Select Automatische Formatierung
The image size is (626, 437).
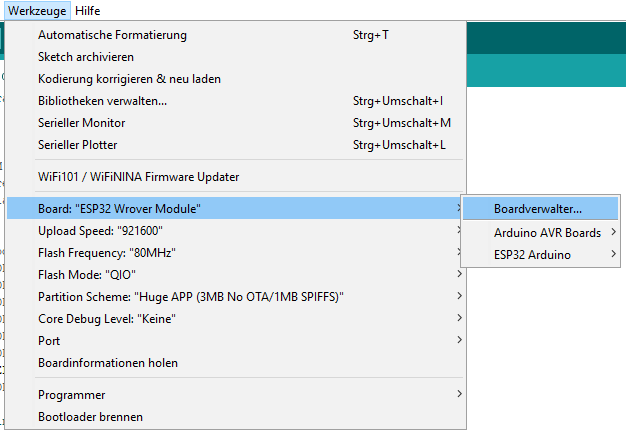[236, 35]
